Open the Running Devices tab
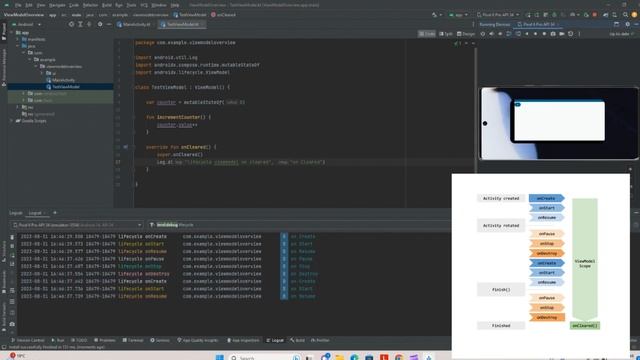 pyautogui.click(x=494, y=24)
